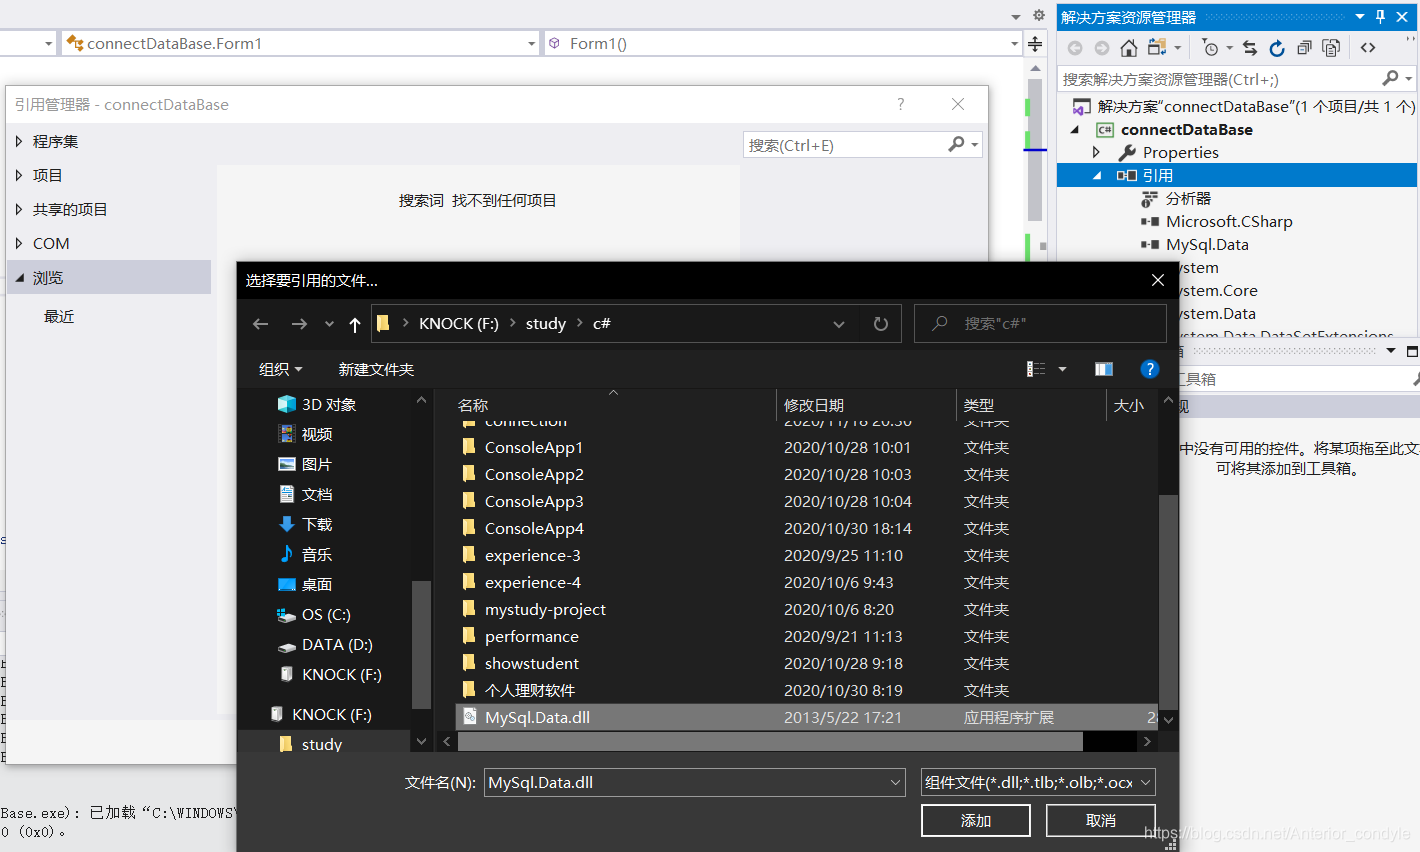Viewport: 1420px width, 852px height.
Task: Click the 搜索"c#" search box in the file dialog
Action: coord(1040,324)
